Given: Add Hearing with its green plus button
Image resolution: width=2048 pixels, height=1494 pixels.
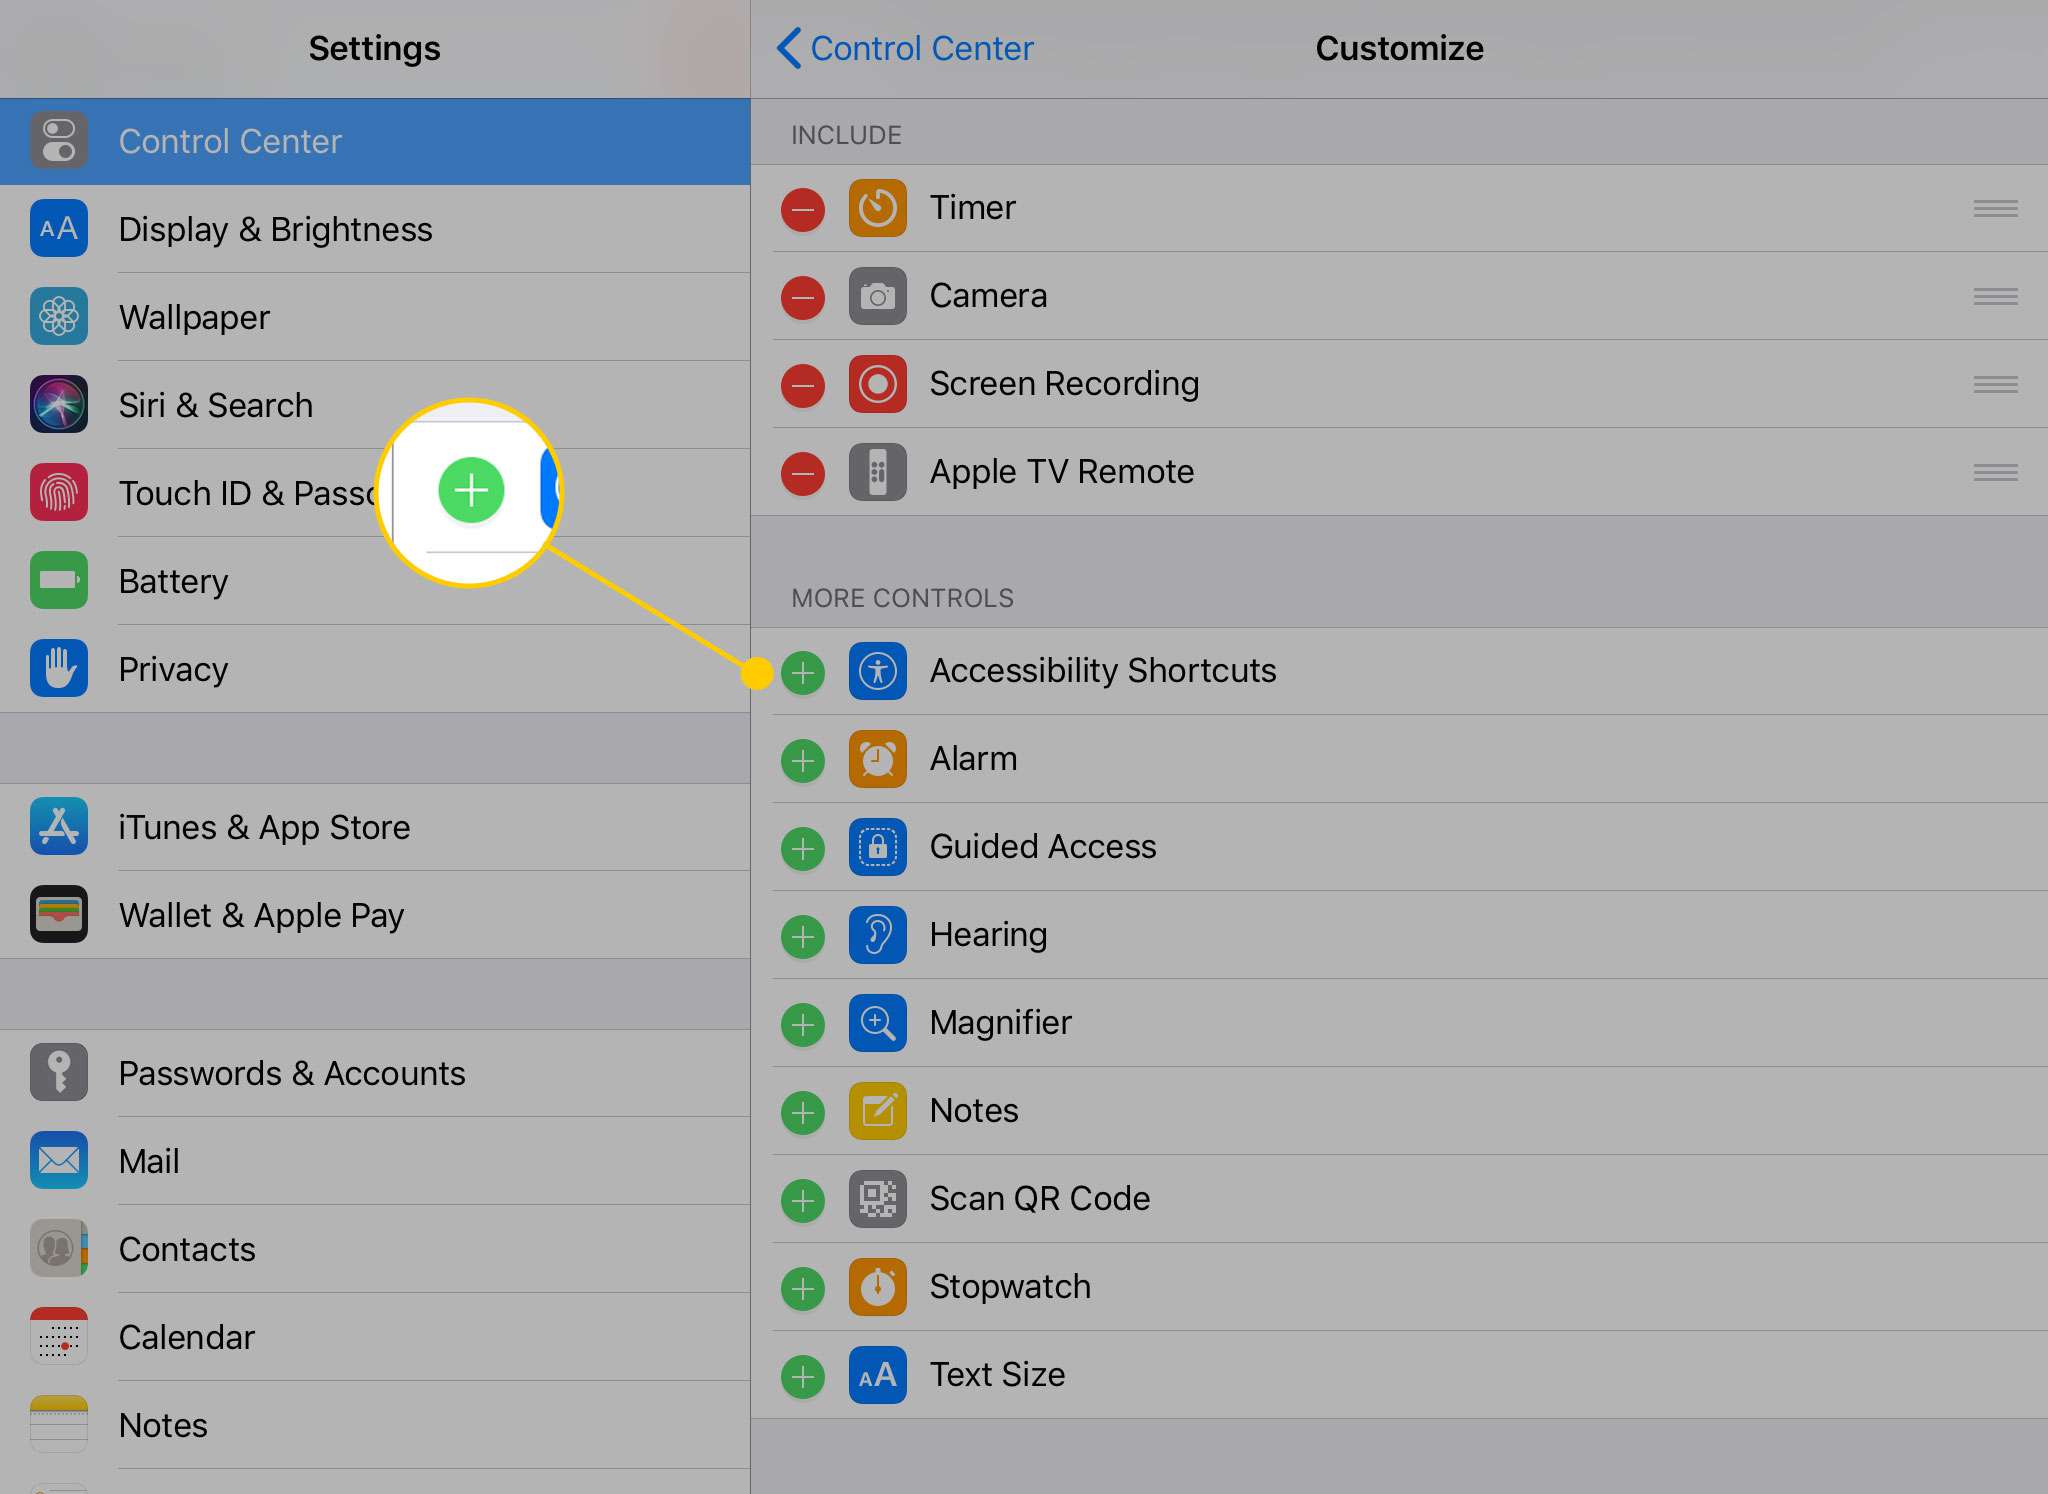Looking at the screenshot, I should pyautogui.click(x=802, y=936).
